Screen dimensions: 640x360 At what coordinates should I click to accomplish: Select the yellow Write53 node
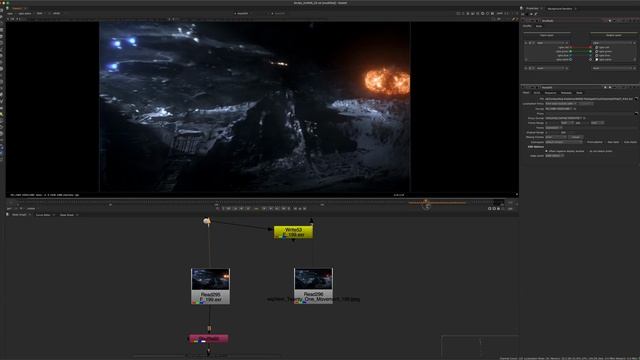(x=293, y=232)
